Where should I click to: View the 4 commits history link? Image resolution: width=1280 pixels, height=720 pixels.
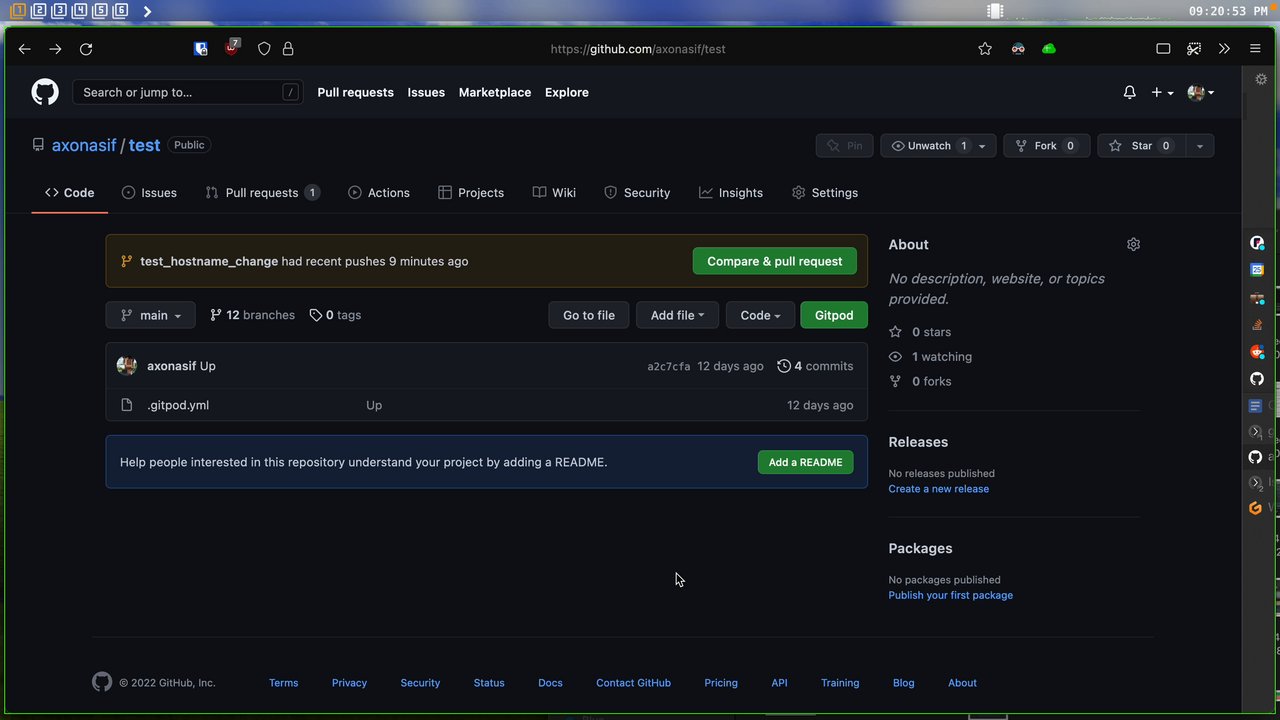click(x=815, y=366)
